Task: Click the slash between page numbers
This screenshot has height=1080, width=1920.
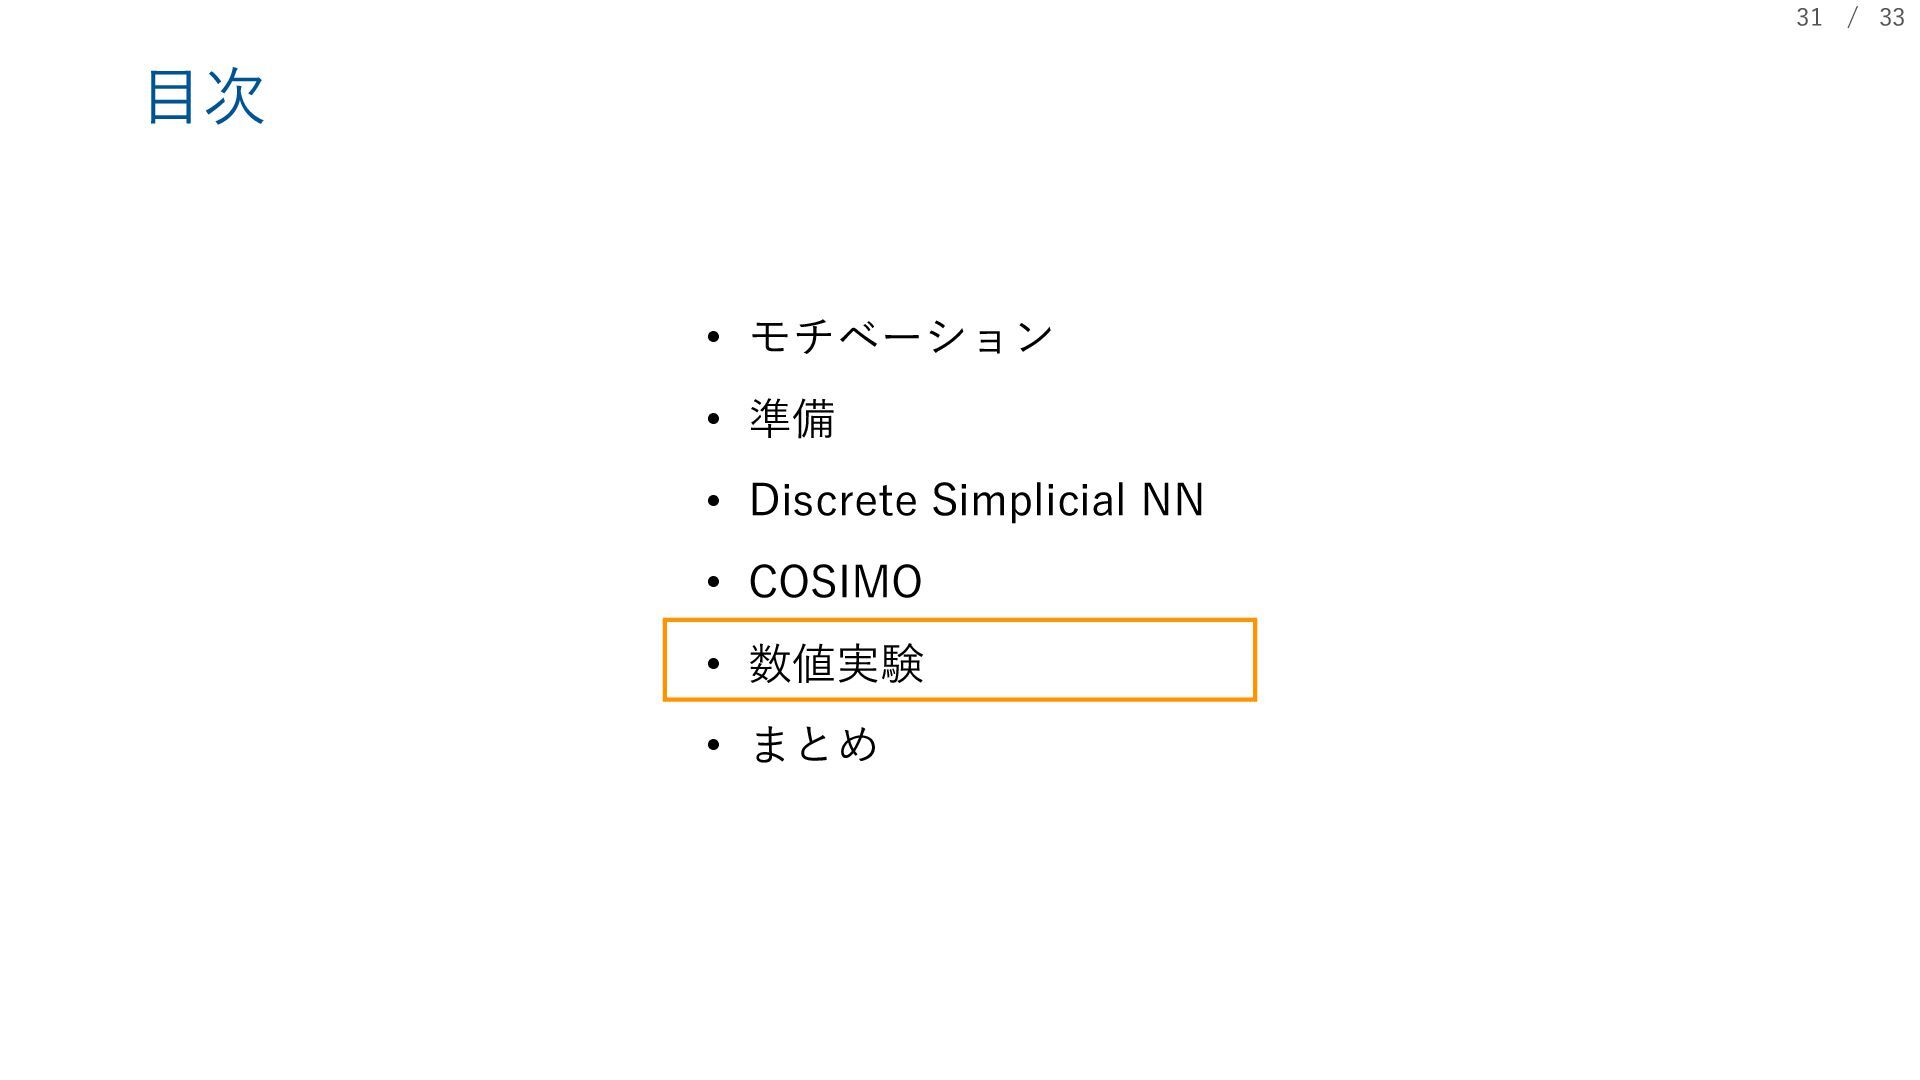Action: [x=1852, y=18]
